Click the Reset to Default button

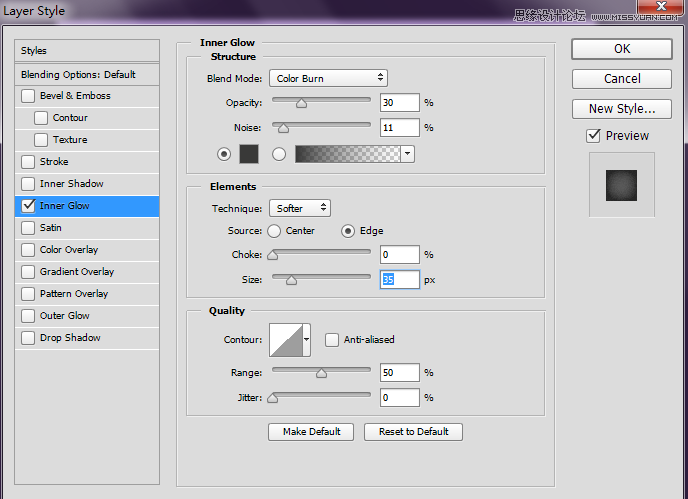(x=413, y=432)
